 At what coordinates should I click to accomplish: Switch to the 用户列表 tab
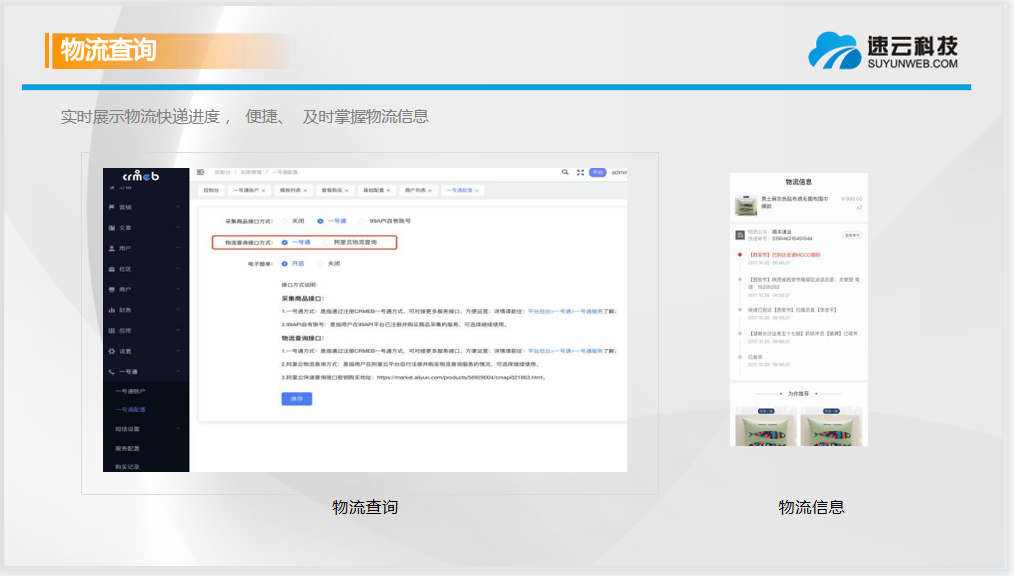click(x=413, y=190)
